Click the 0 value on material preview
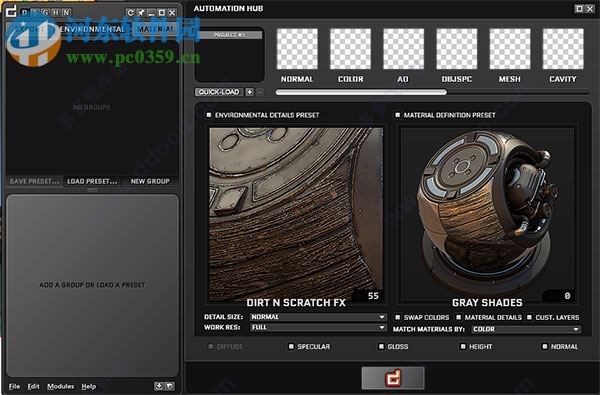Viewport: 600px width, 395px height. 567,295
